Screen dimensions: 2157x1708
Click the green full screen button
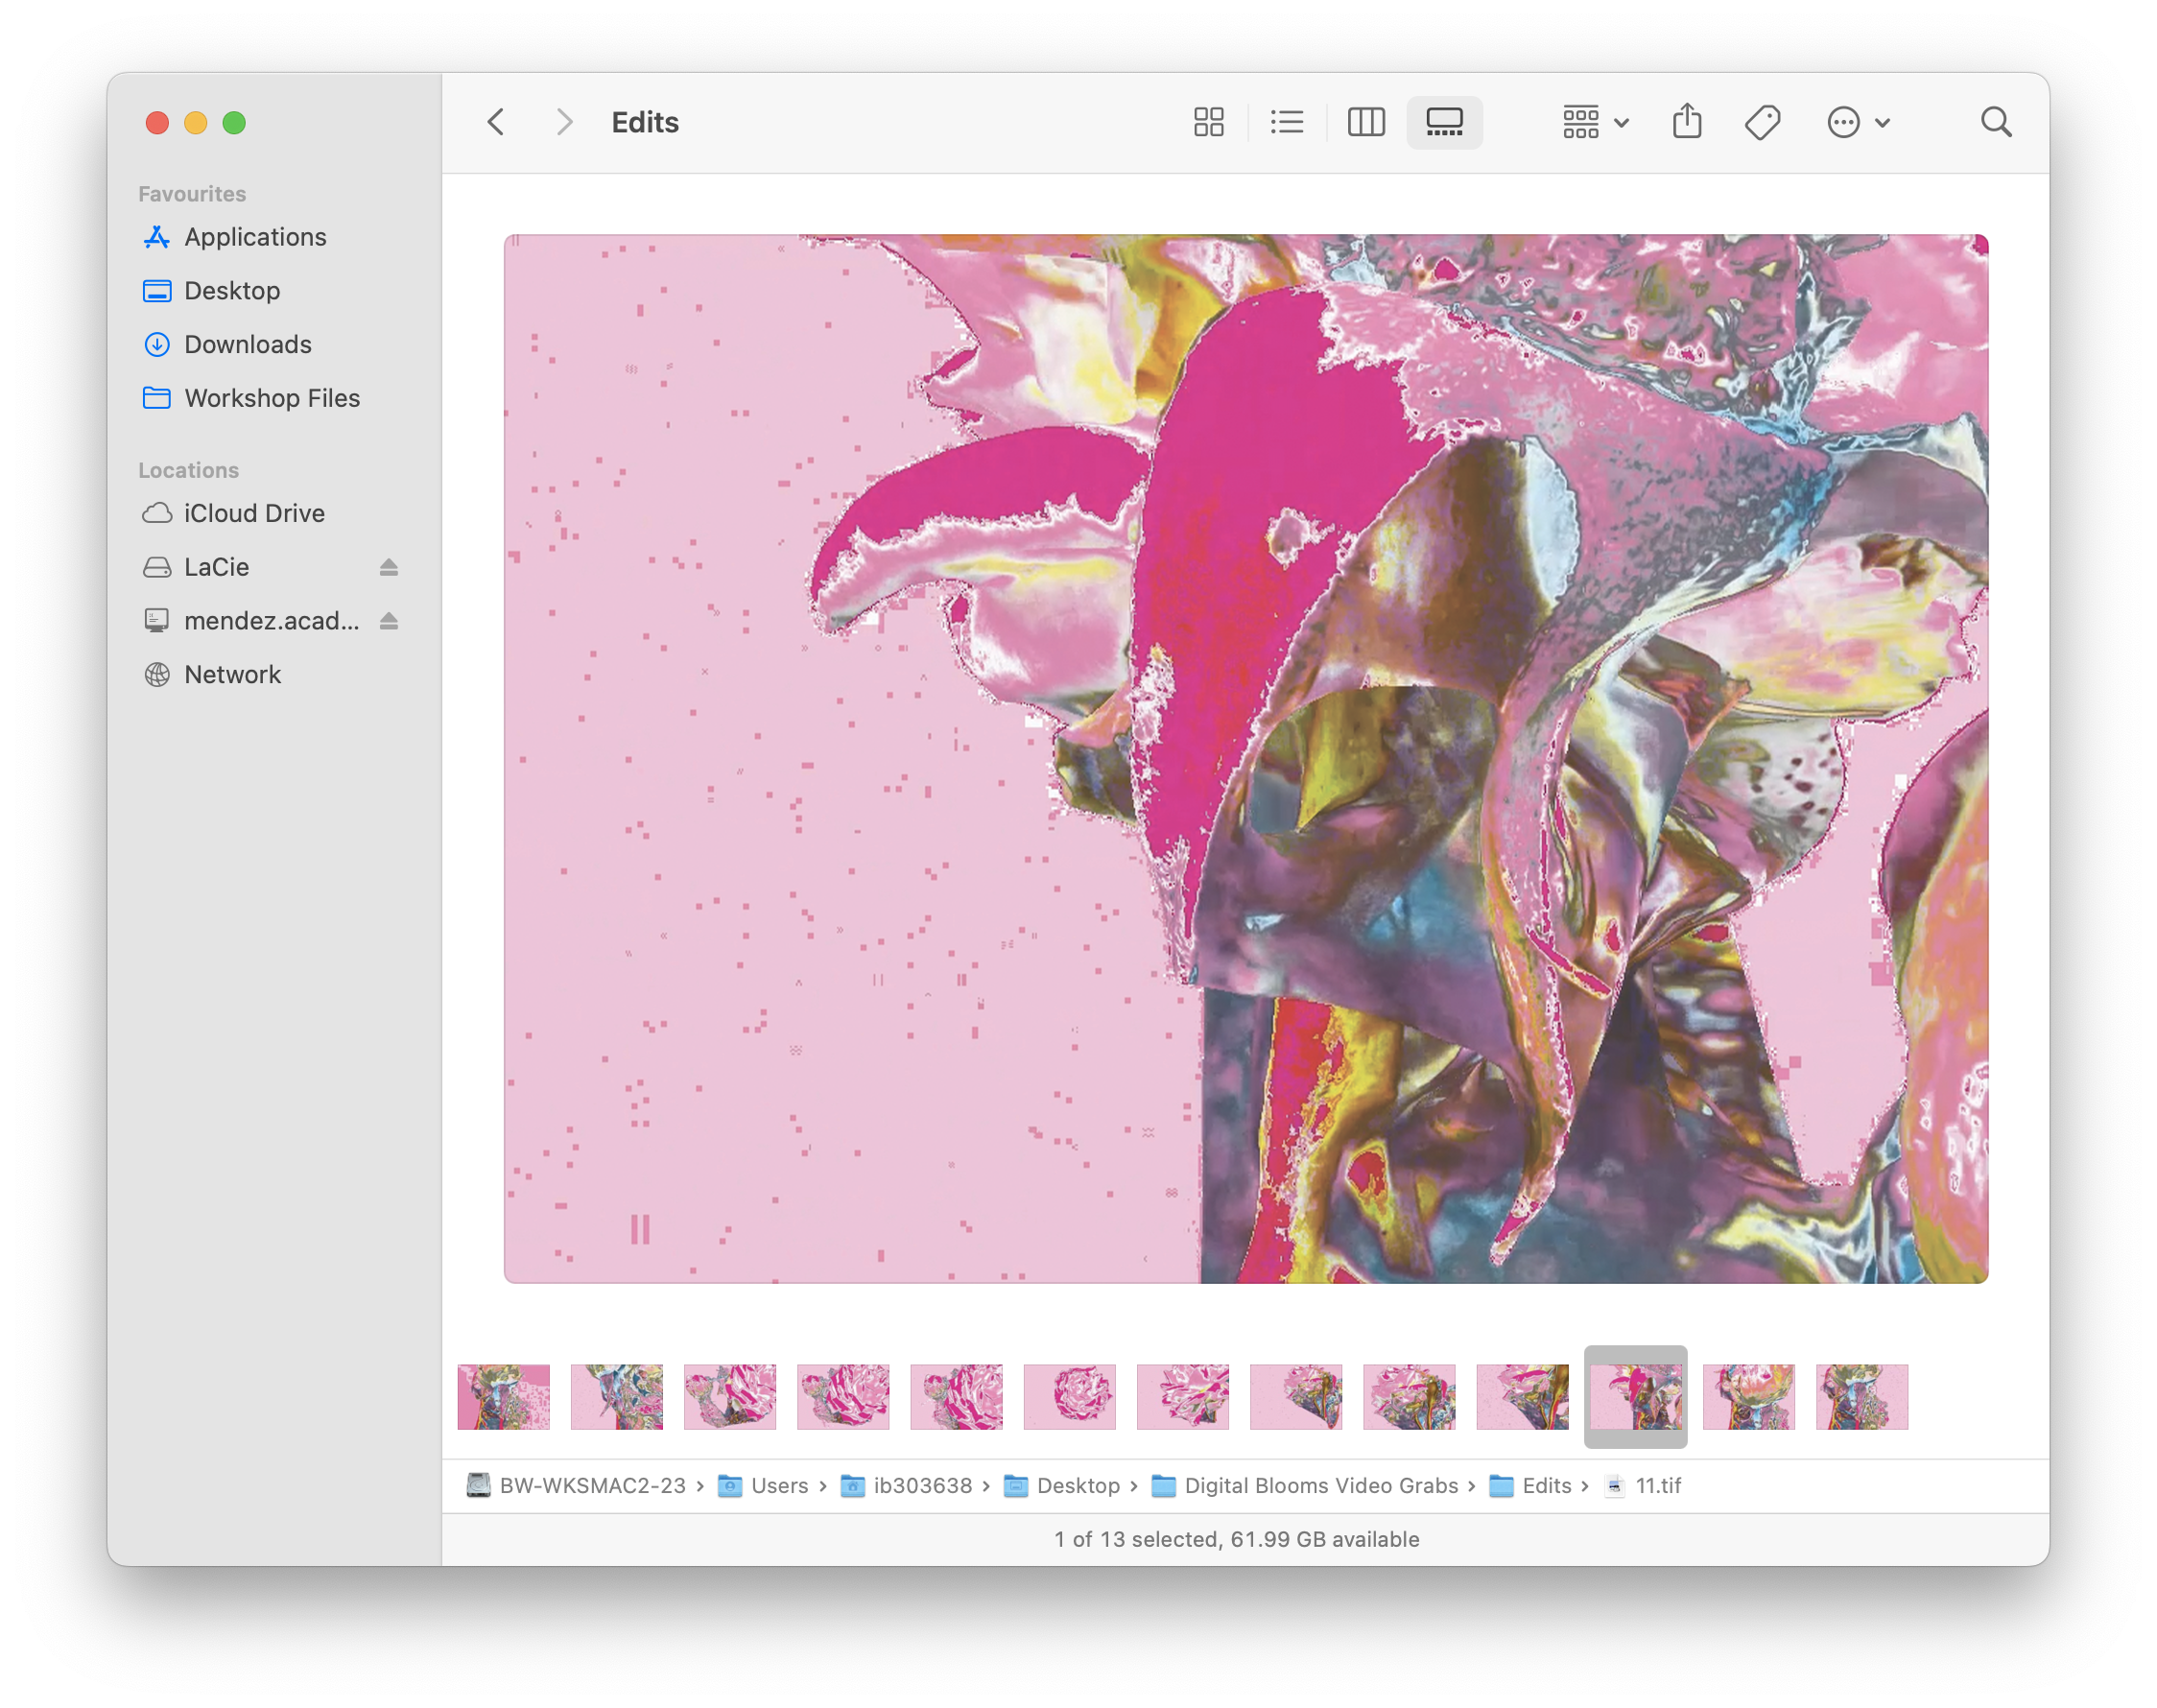(x=234, y=122)
